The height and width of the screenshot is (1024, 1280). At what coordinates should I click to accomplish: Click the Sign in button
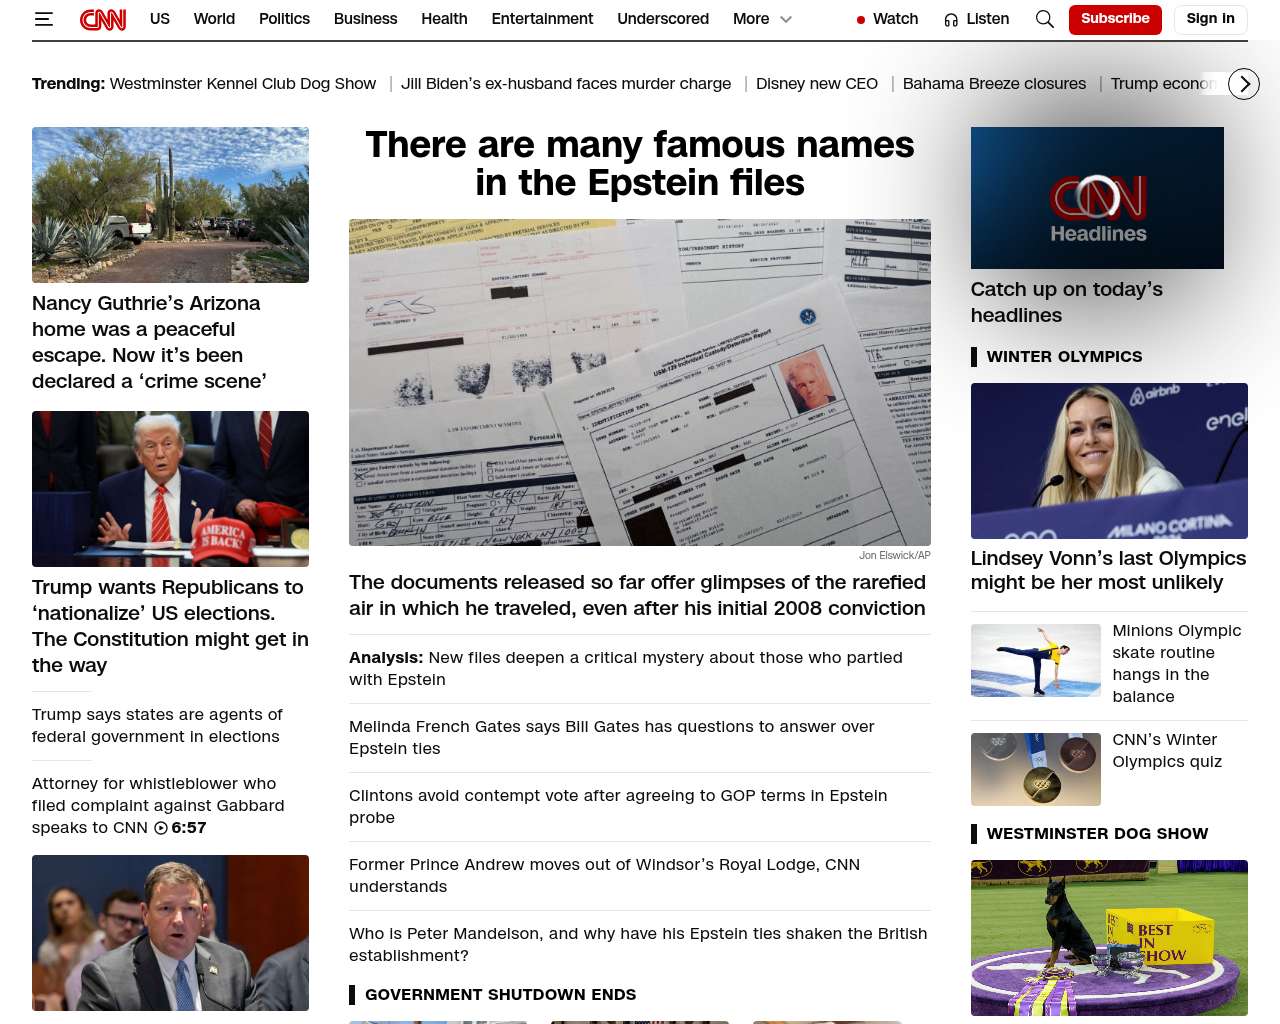(1210, 19)
